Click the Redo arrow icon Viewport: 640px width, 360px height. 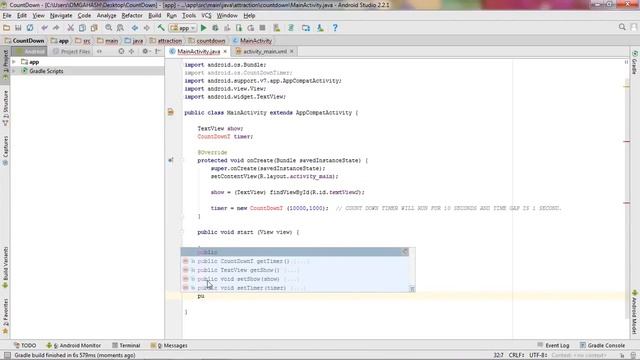[x=56, y=28]
